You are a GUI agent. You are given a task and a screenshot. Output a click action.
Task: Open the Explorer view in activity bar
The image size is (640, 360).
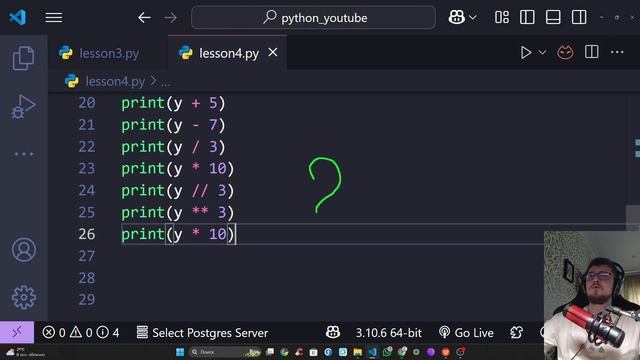pos(24,58)
